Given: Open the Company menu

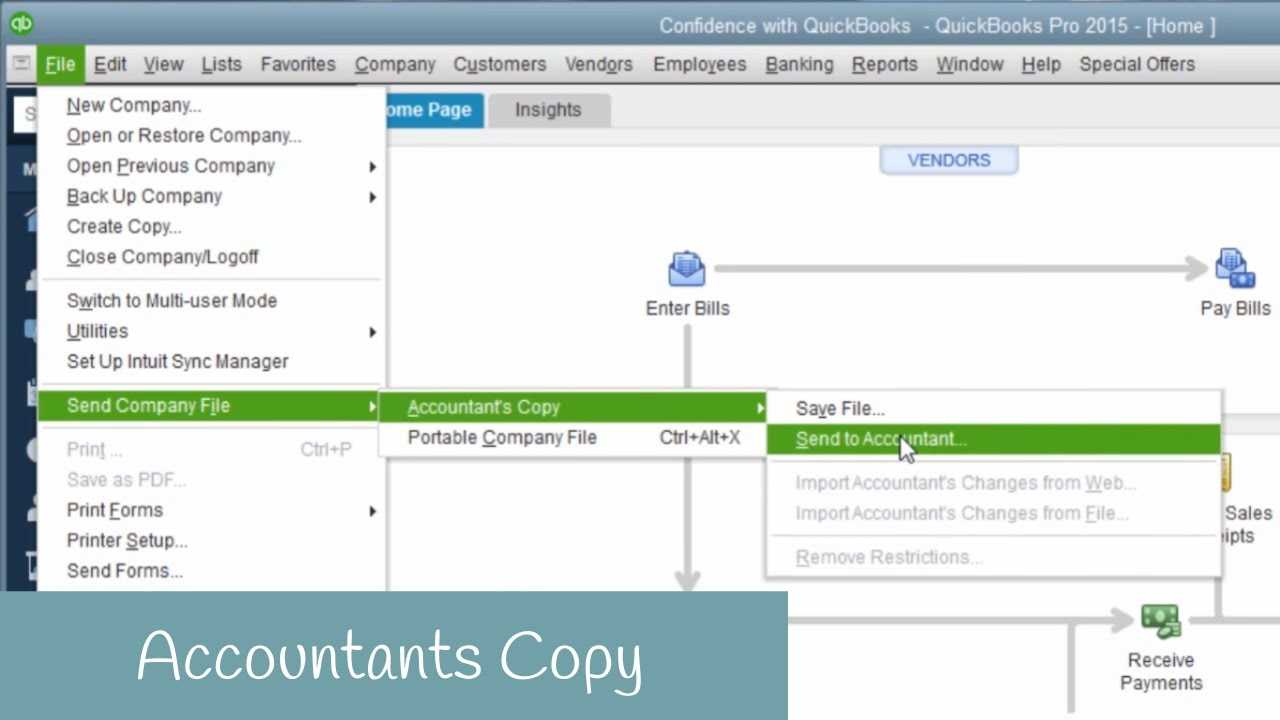Looking at the screenshot, I should pyautogui.click(x=395, y=64).
